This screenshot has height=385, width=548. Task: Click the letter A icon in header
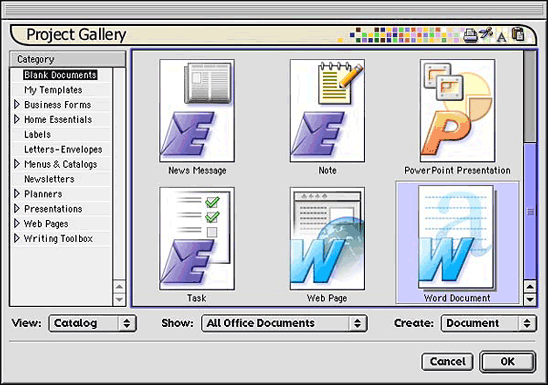coord(502,36)
